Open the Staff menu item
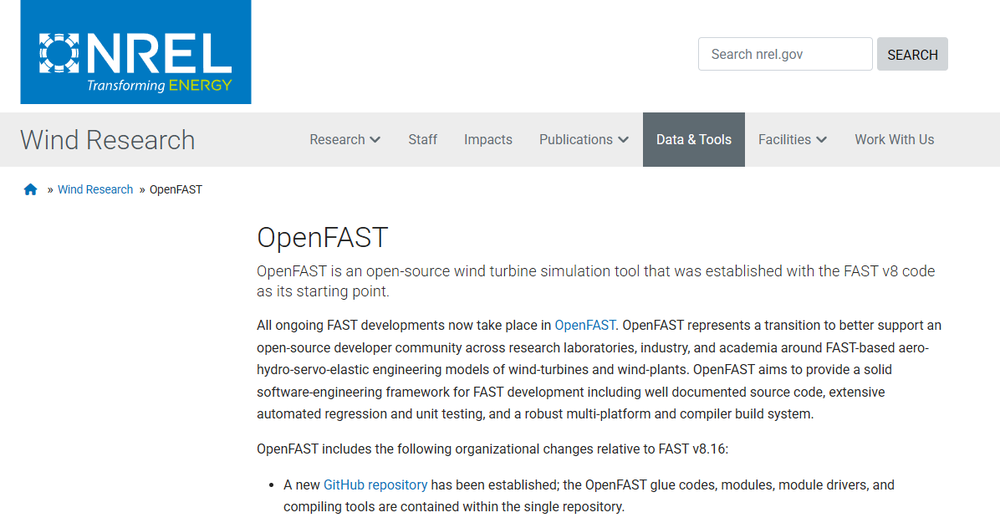The image size is (1000, 515). [x=423, y=140]
